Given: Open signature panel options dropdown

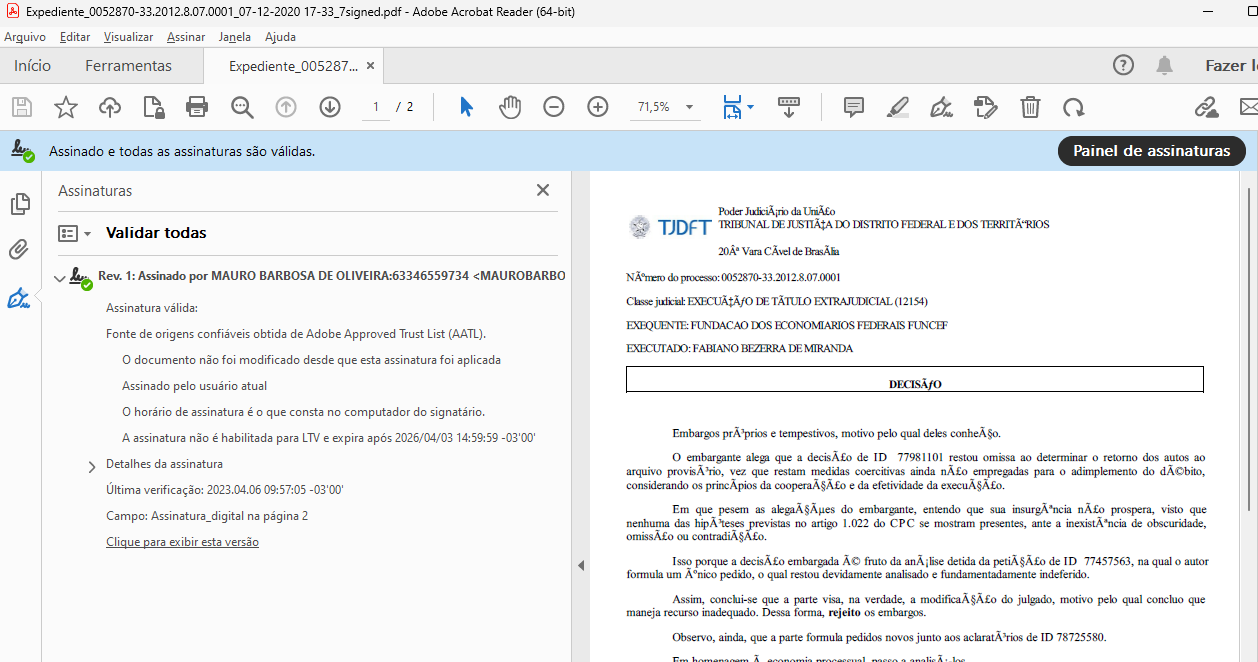Looking at the screenshot, I should [x=74, y=233].
